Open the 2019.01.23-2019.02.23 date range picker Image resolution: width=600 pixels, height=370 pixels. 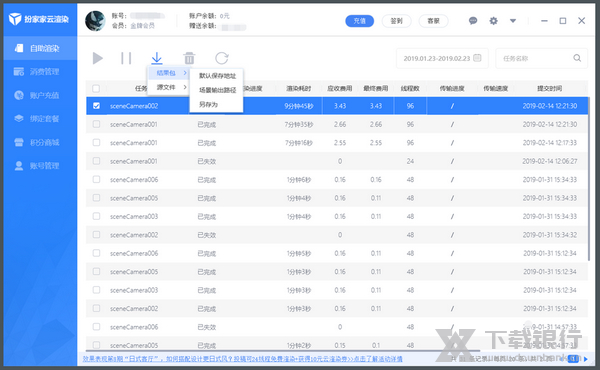(442, 58)
